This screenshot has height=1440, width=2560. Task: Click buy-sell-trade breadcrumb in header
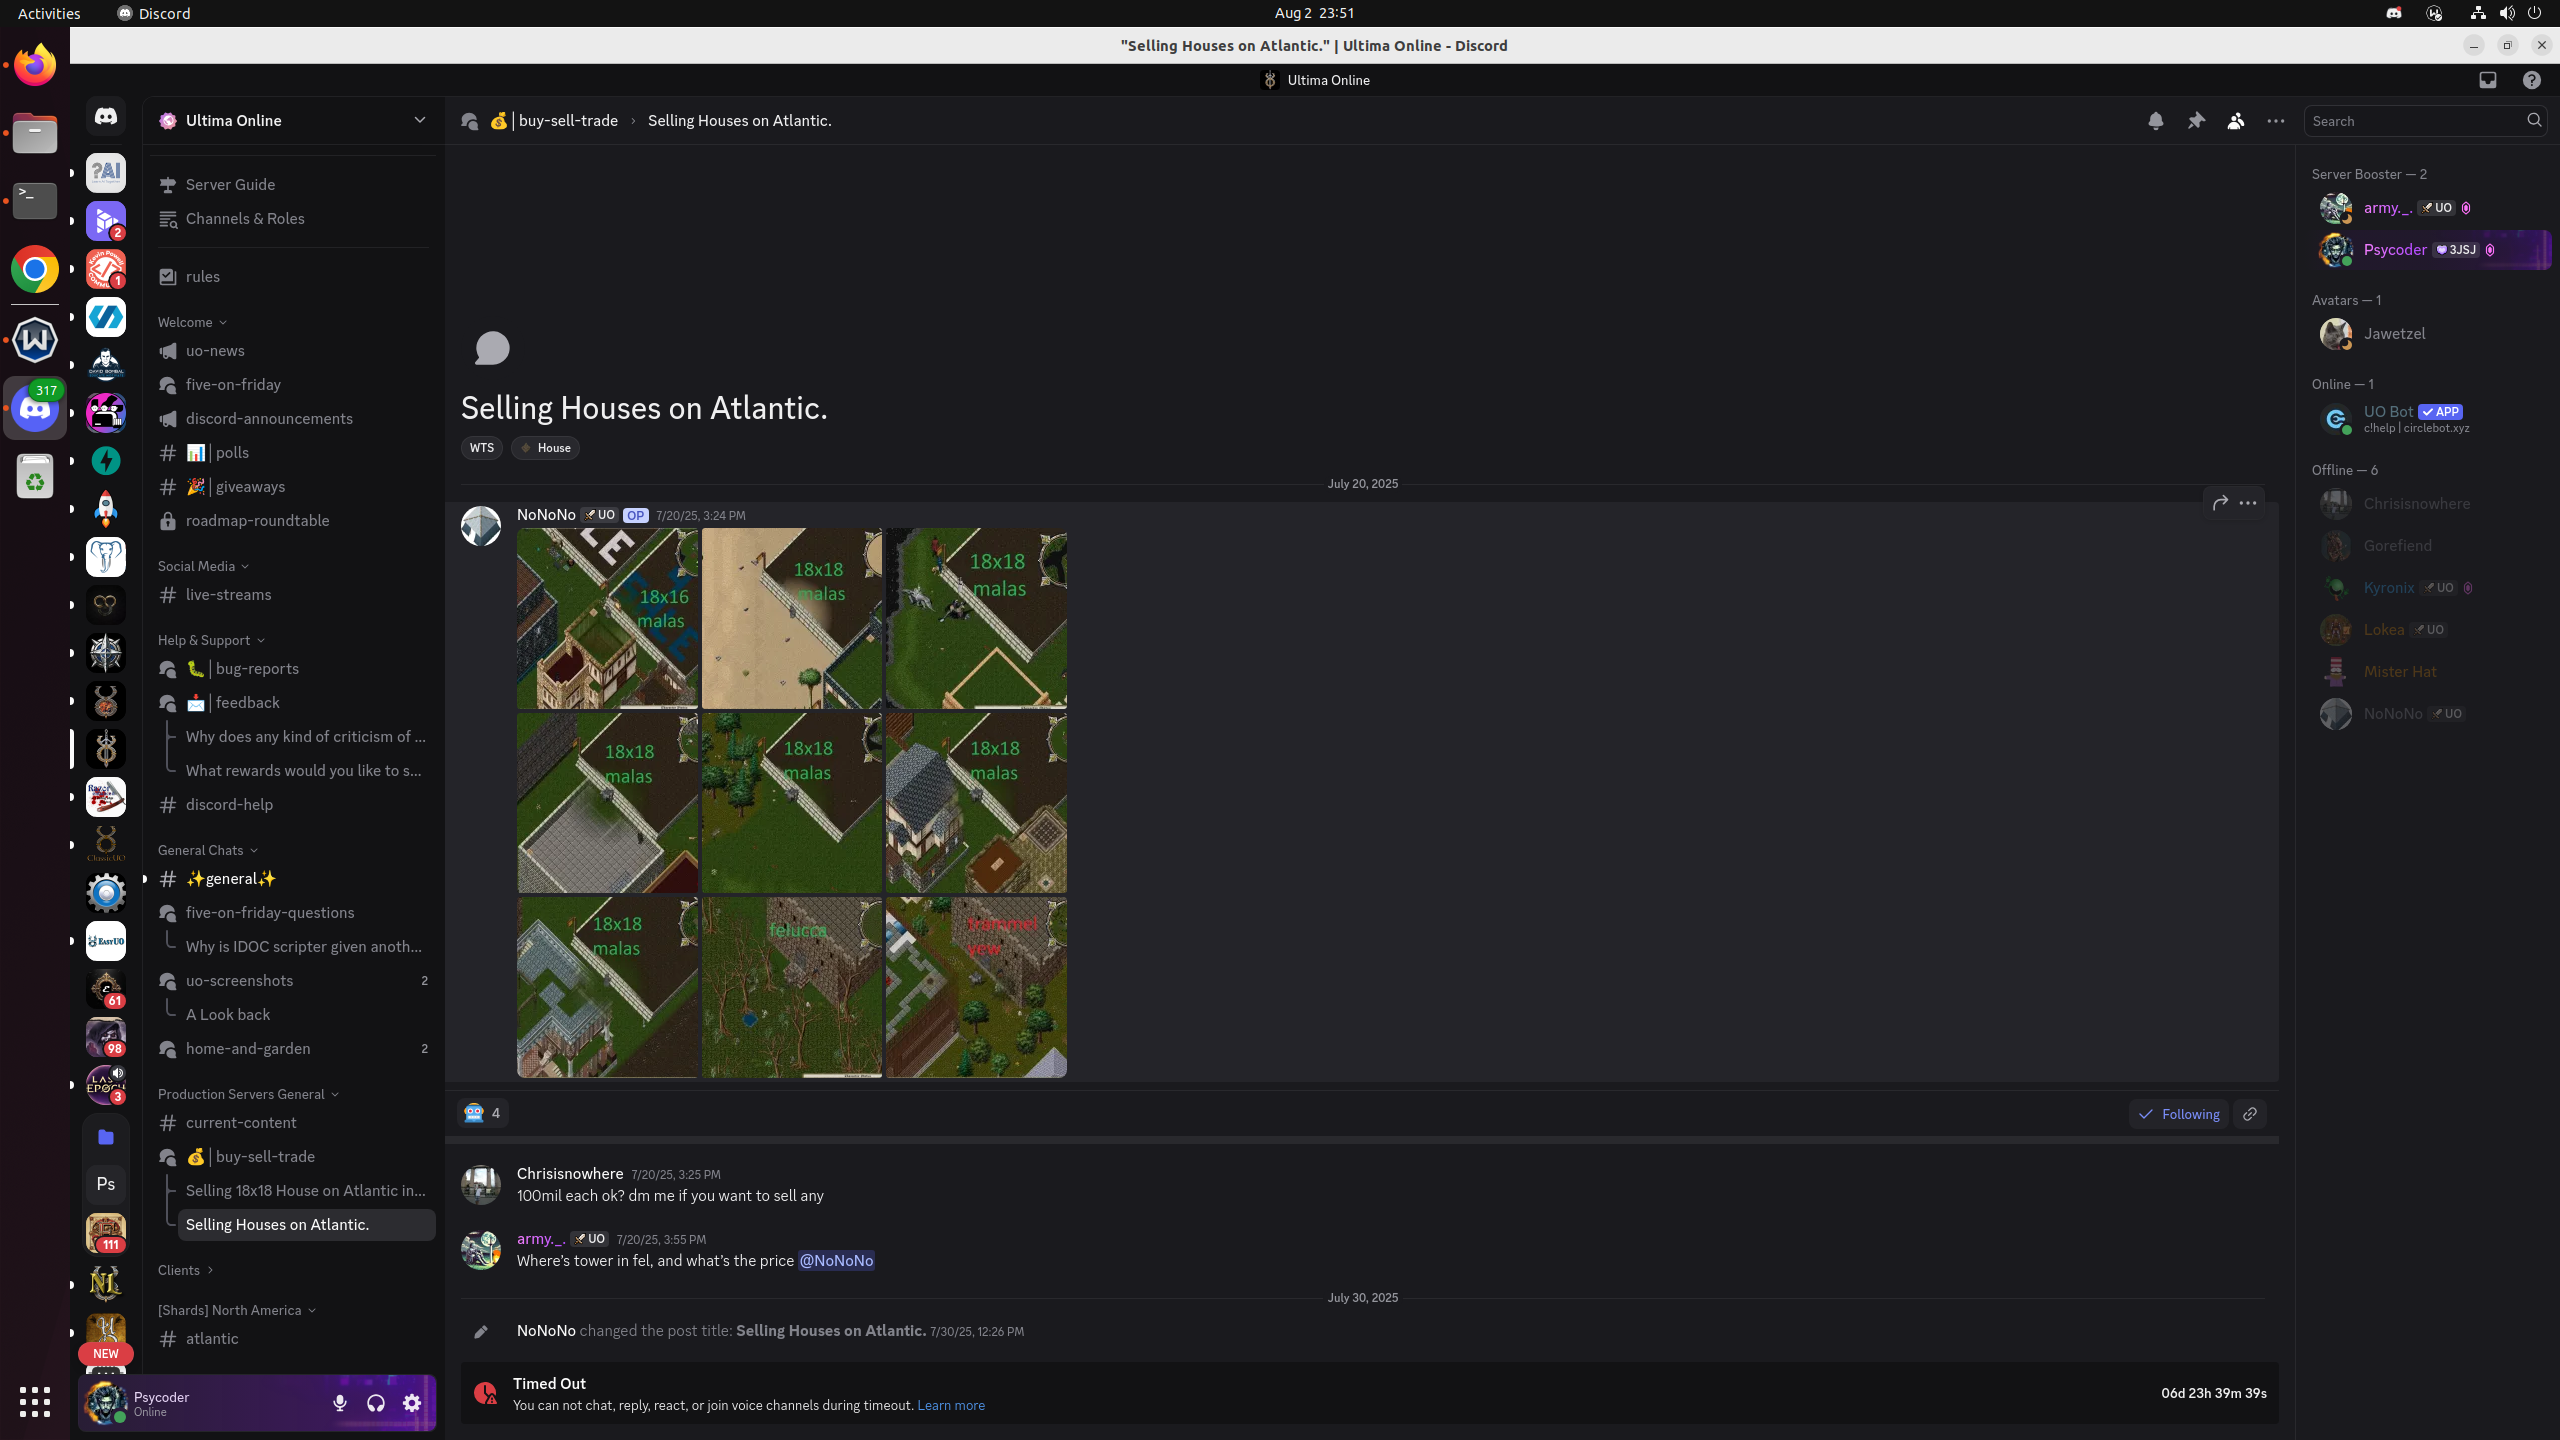point(553,121)
